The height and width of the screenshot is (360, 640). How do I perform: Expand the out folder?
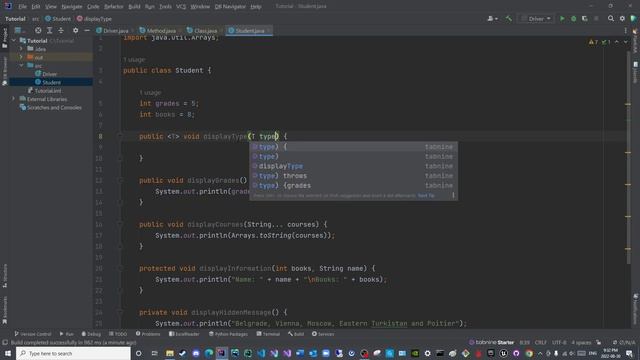(x=21, y=57)
